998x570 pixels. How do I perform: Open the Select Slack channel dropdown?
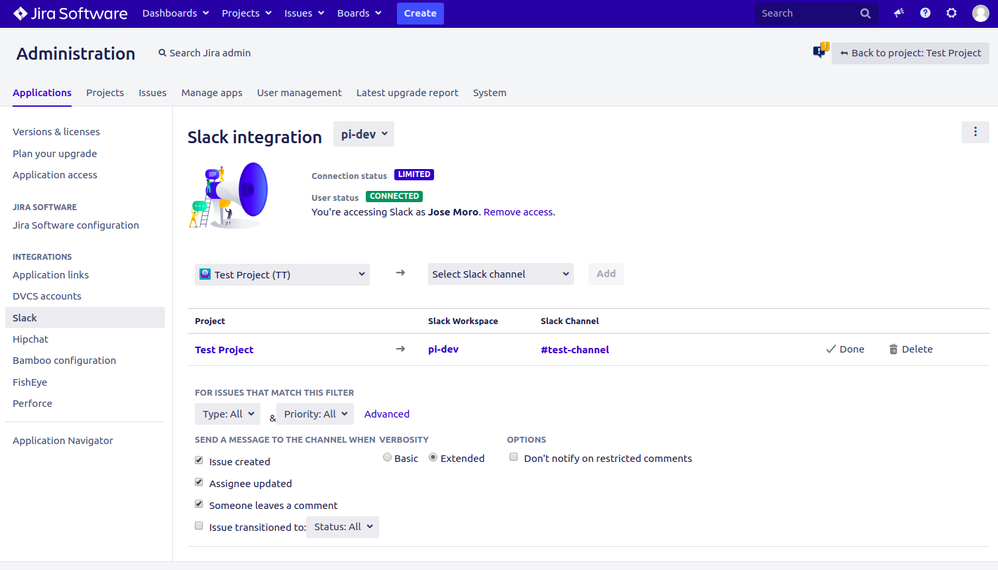(500, 274)
